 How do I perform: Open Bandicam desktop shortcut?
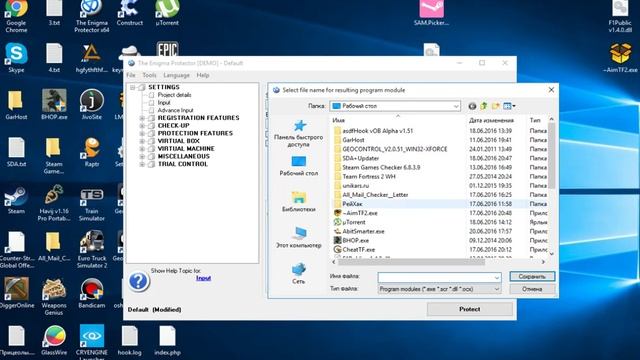click(91, 293)
